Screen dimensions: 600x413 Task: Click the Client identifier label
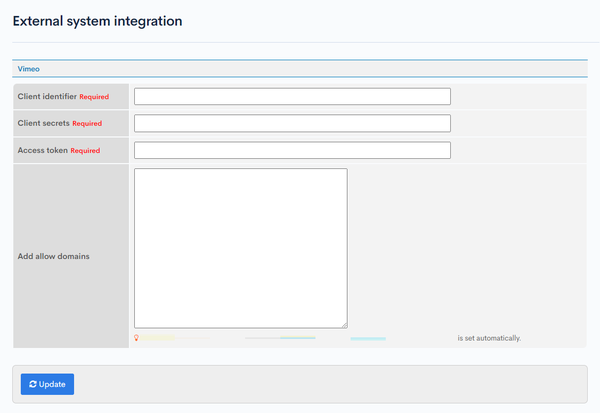click(47, 96)
